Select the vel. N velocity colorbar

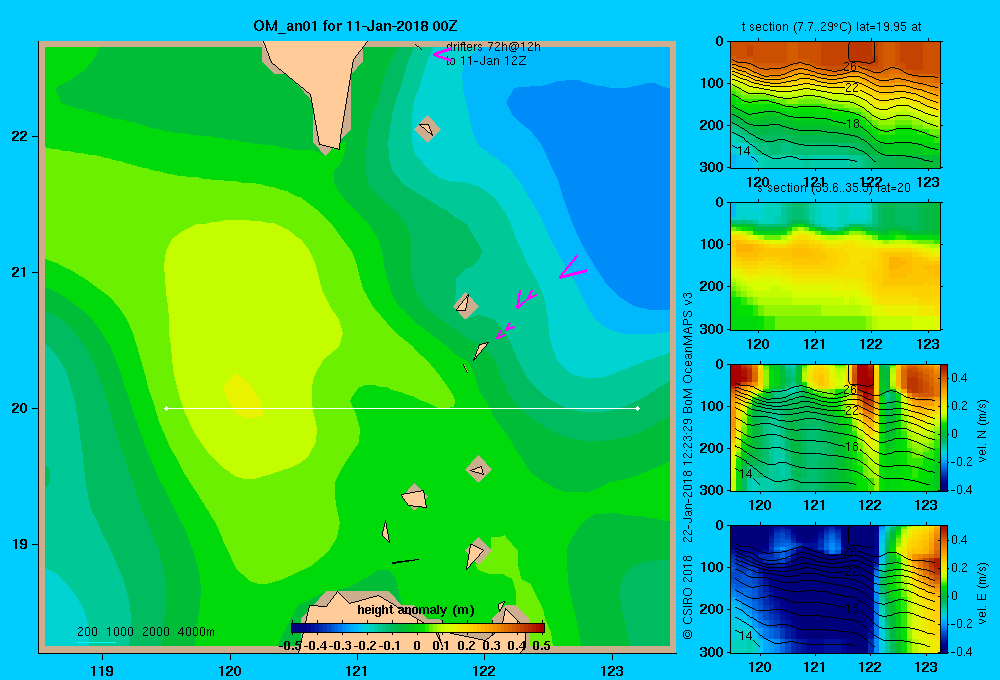pos(945,427)
